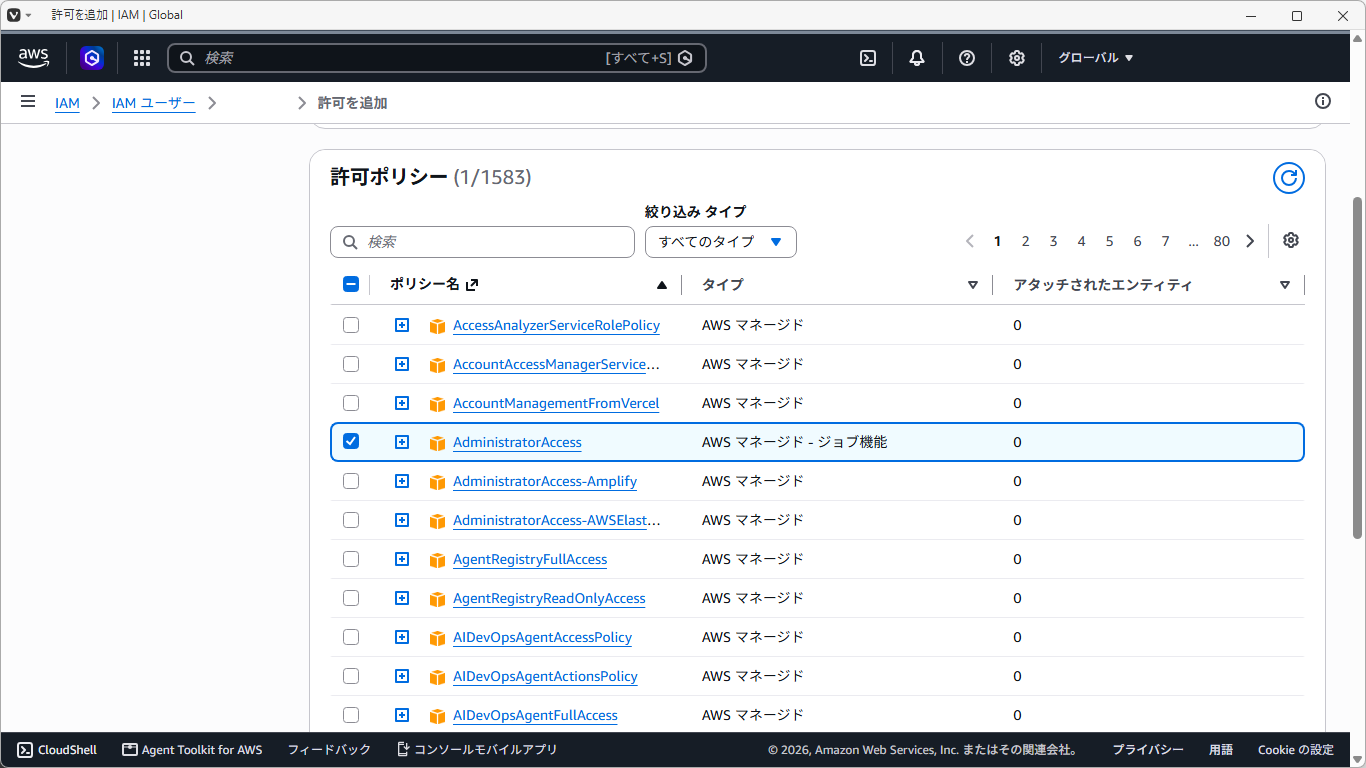Sort by ポリシー名 ascending arrow

(x=661, y=285)
